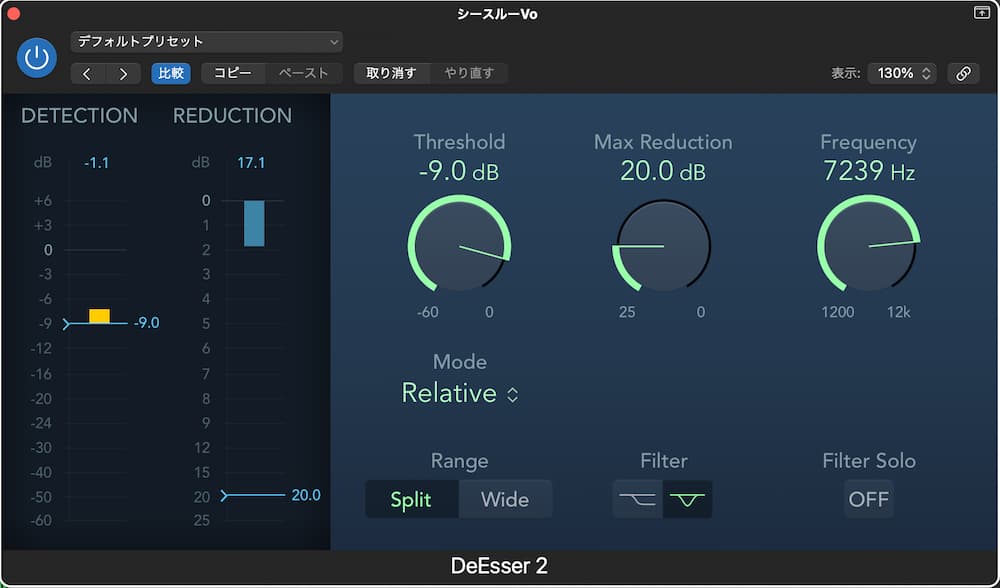Click the blue gain reduction bar
The image size is (1000, 588).
click(x=254, y=223)
